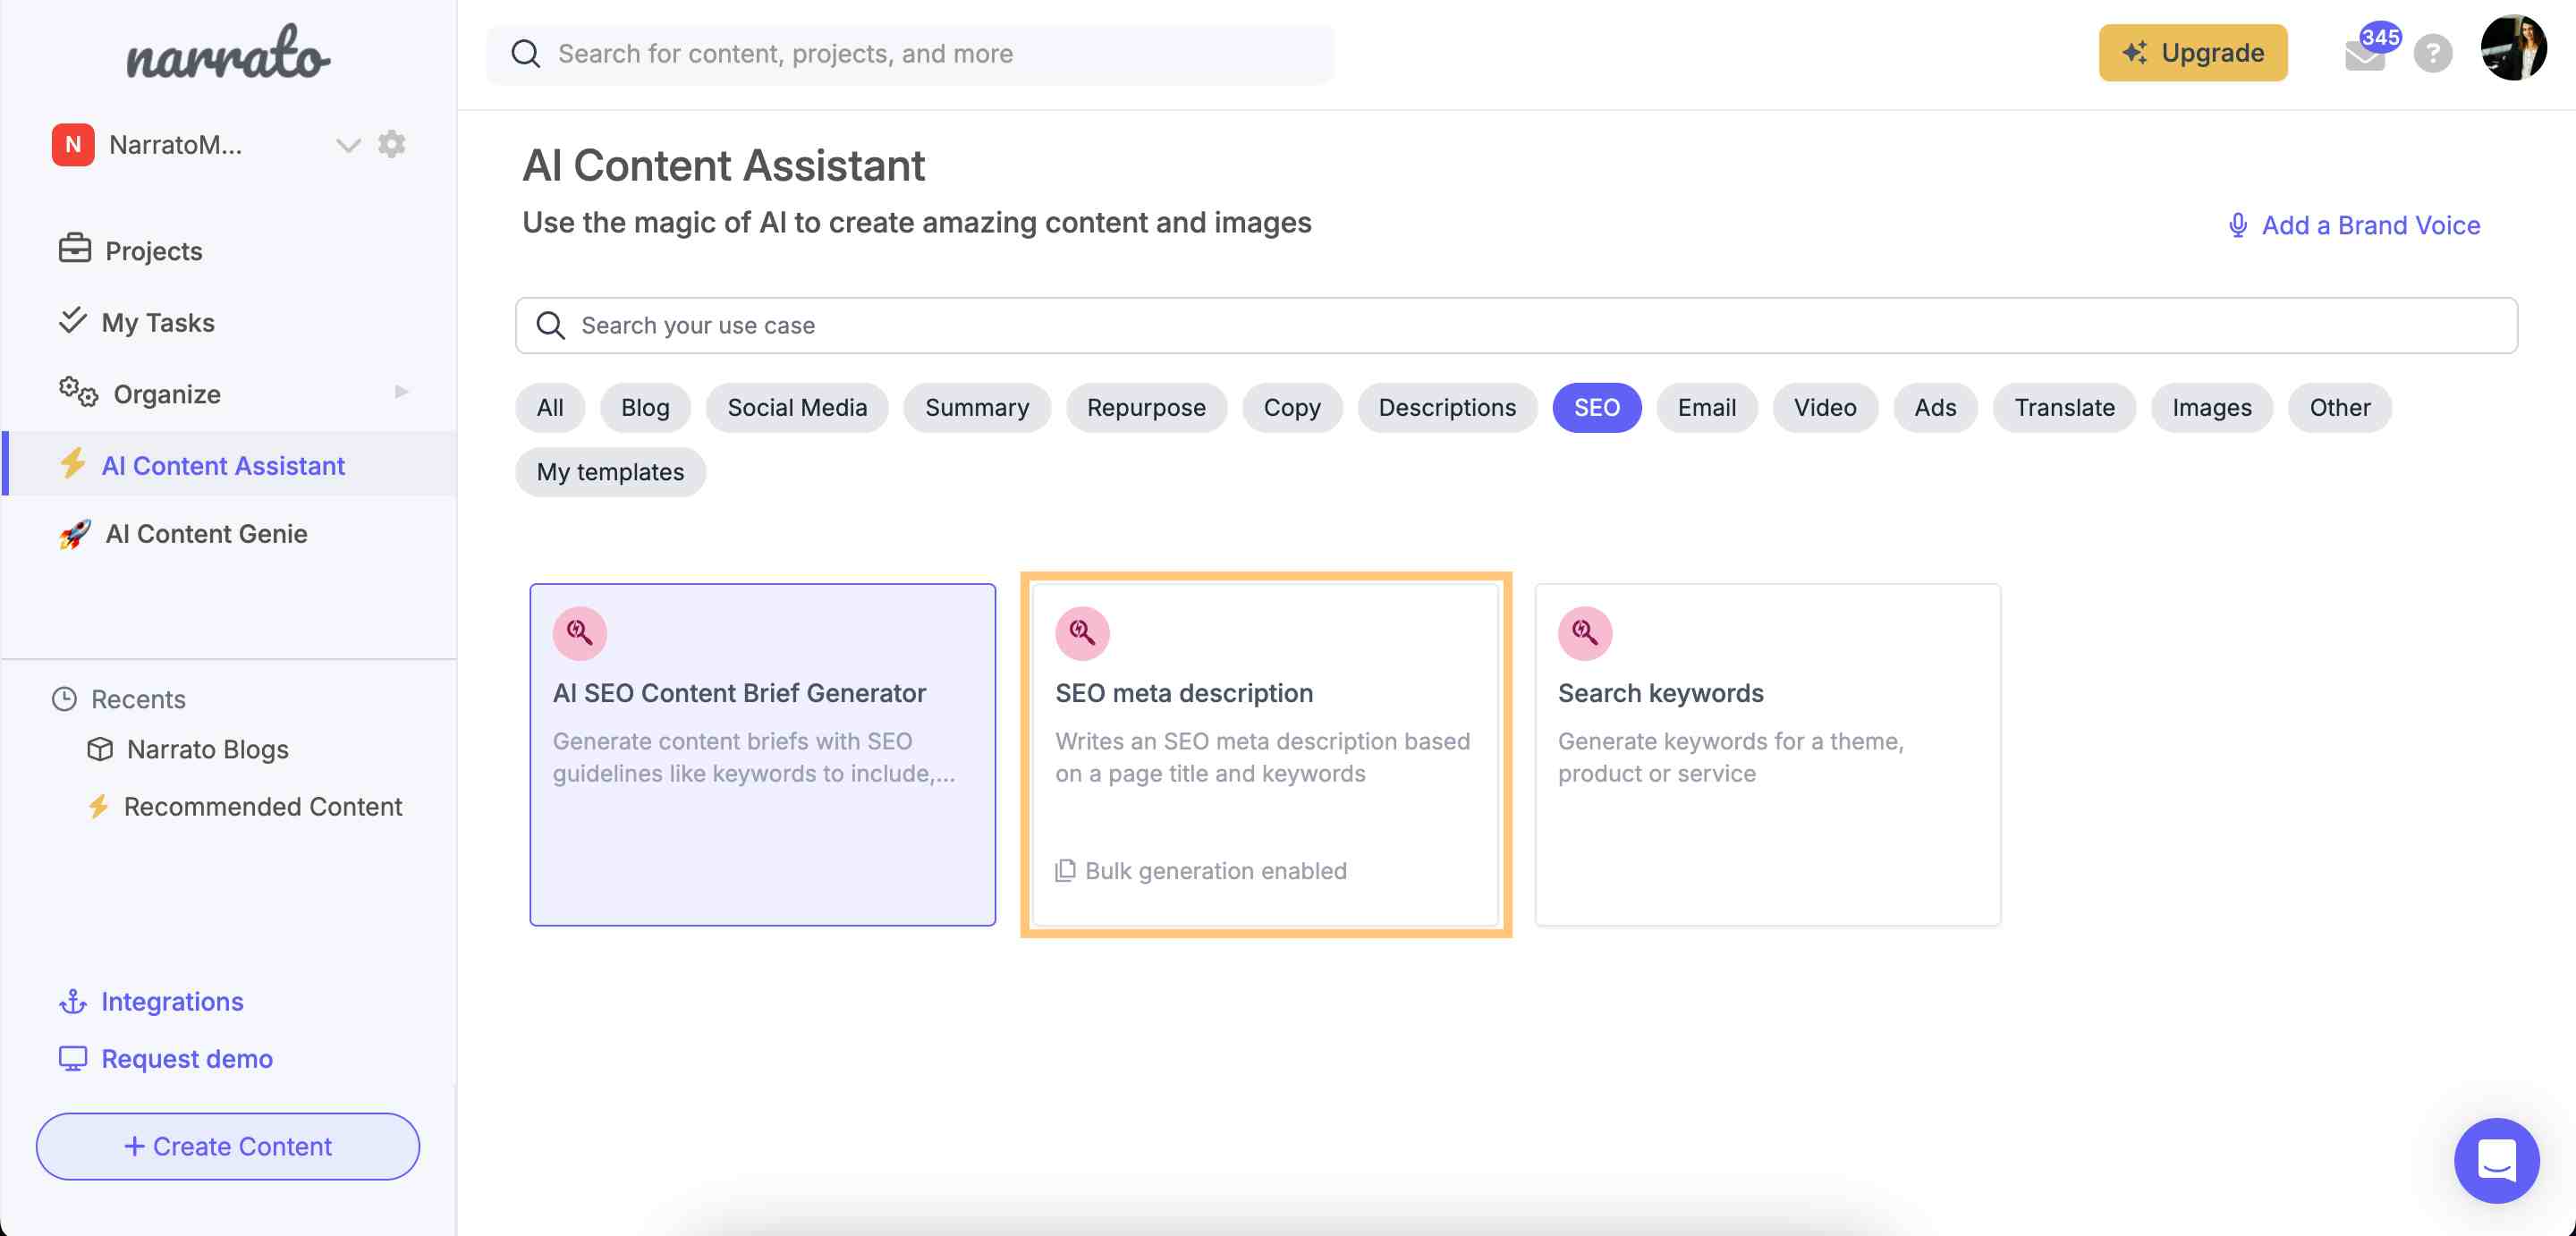Select AI Content Assistant in sidebar
This screenshot has height=1236, width=2576.
click(228, 465)
